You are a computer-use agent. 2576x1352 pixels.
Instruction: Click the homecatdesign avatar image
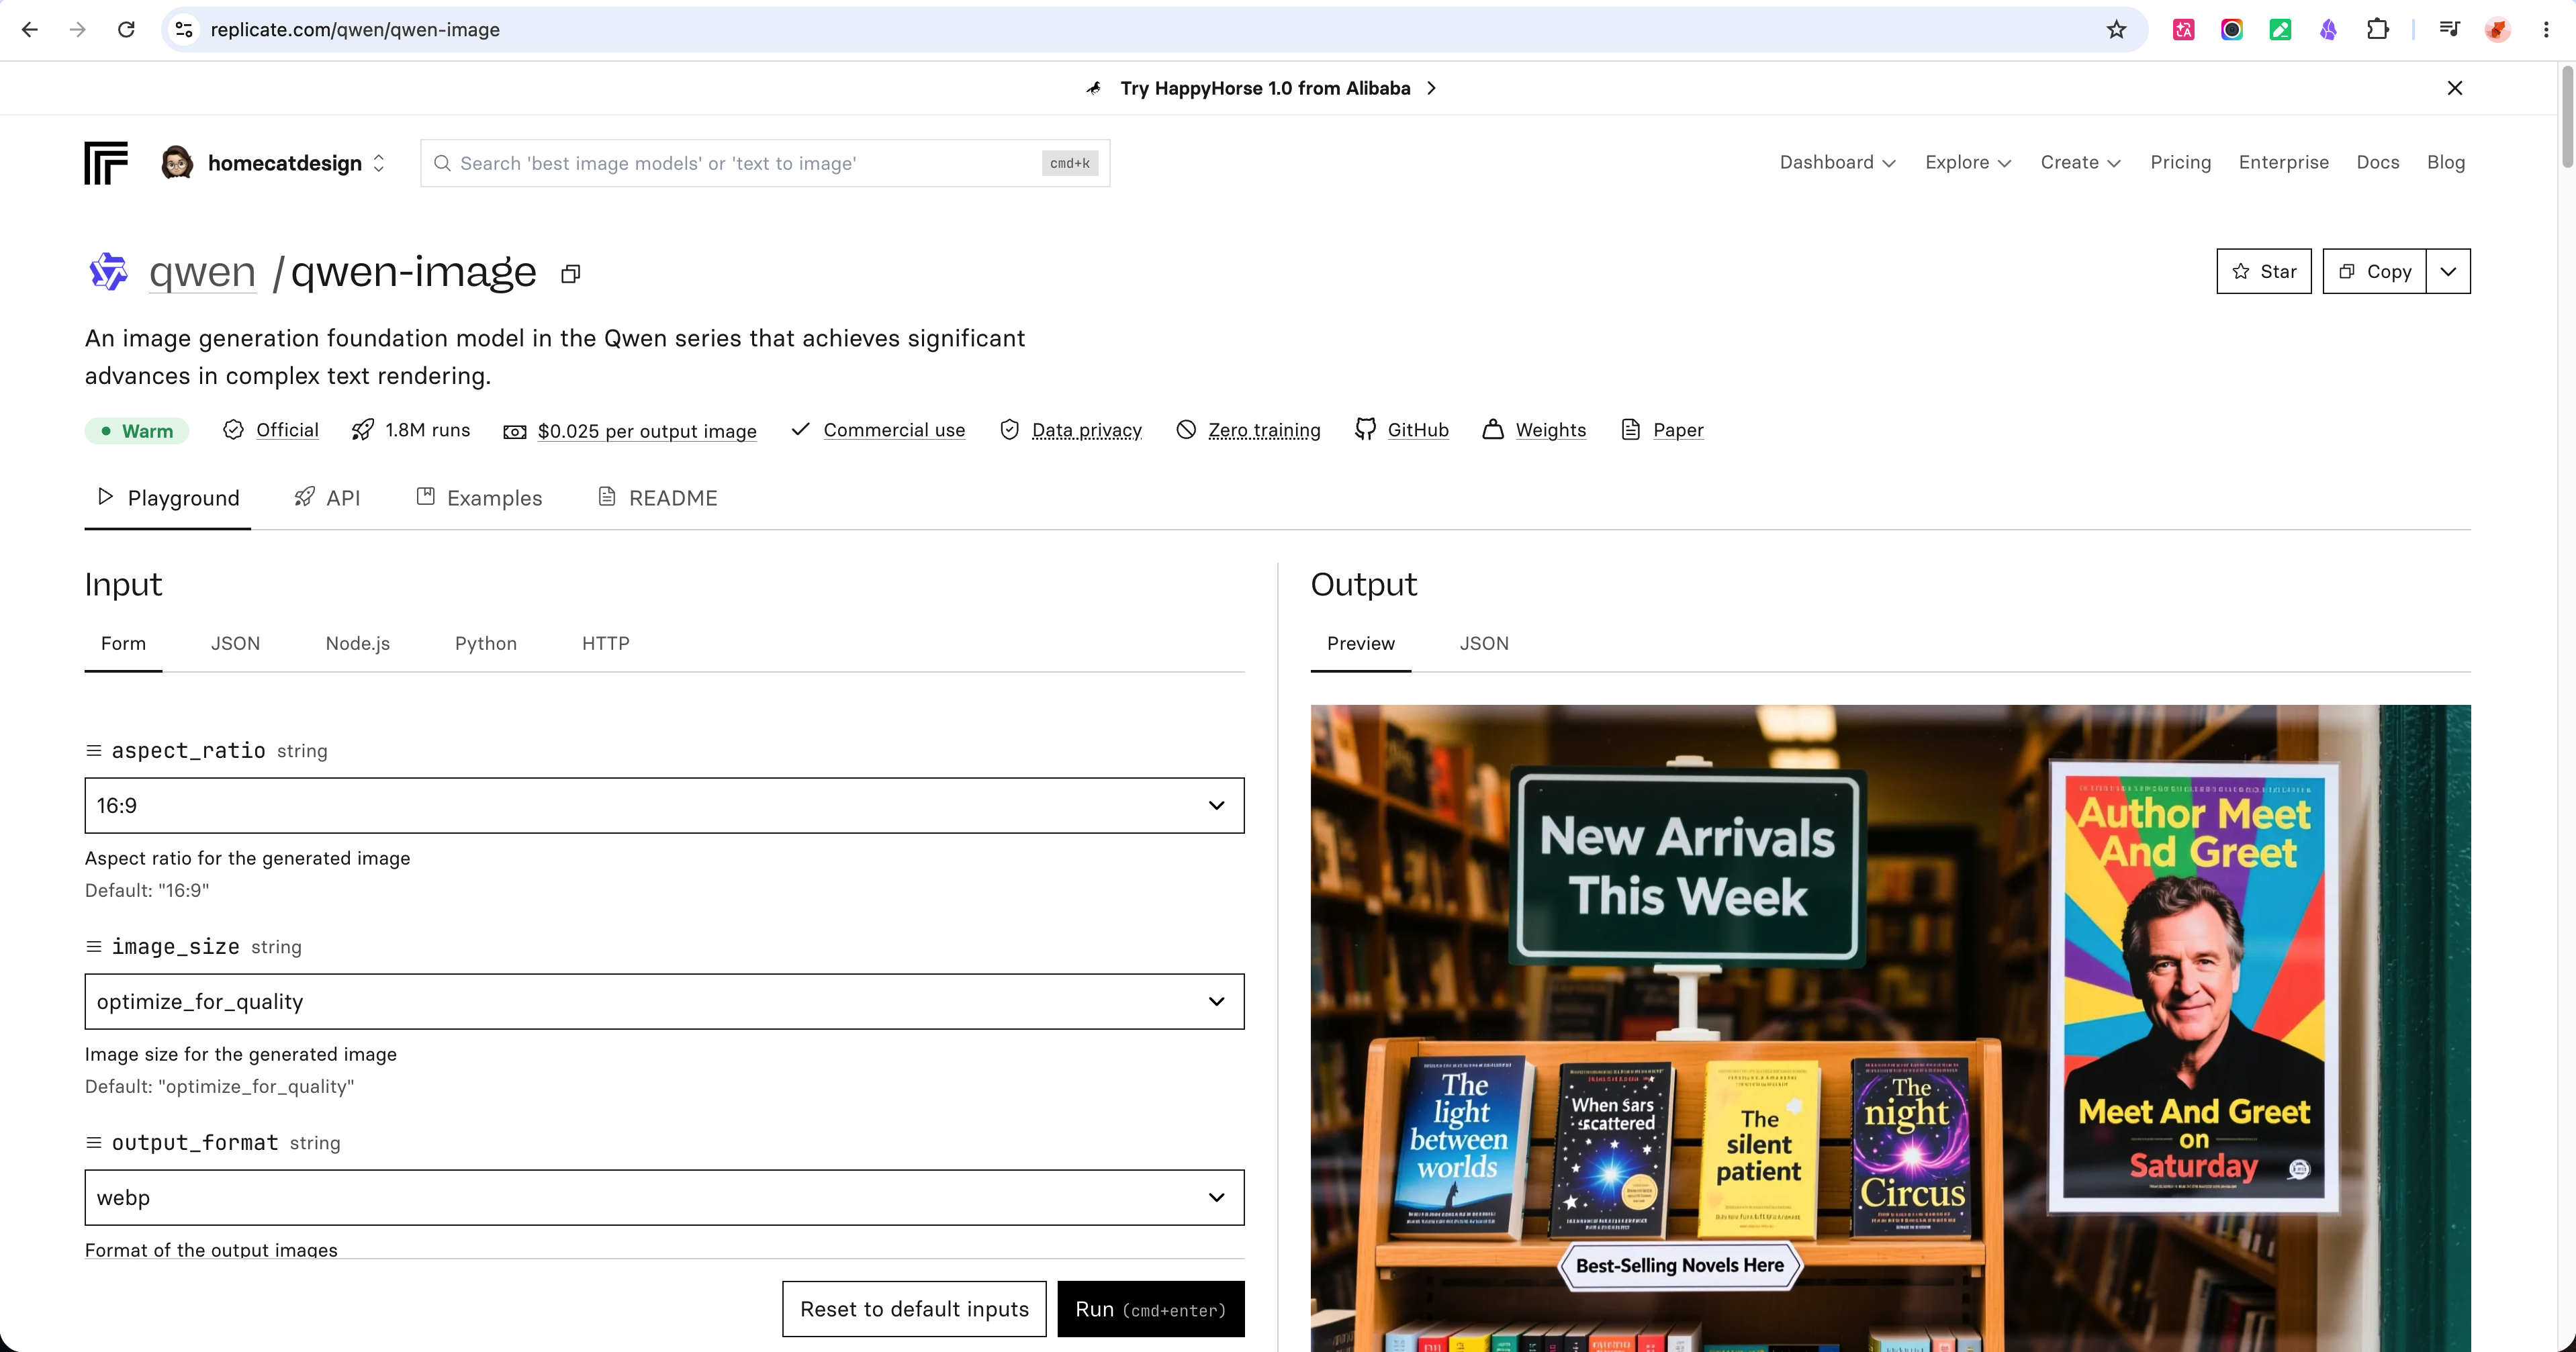click(177, 162)
